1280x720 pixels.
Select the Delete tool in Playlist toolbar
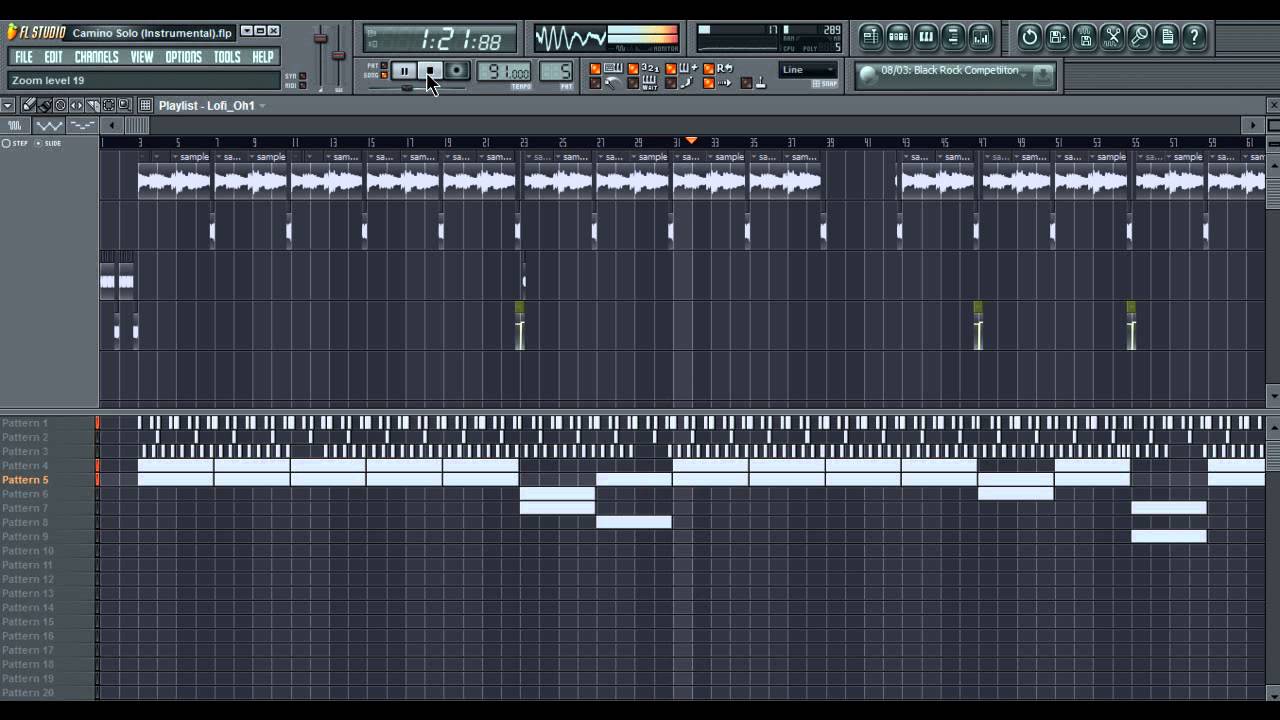(60, 105)
